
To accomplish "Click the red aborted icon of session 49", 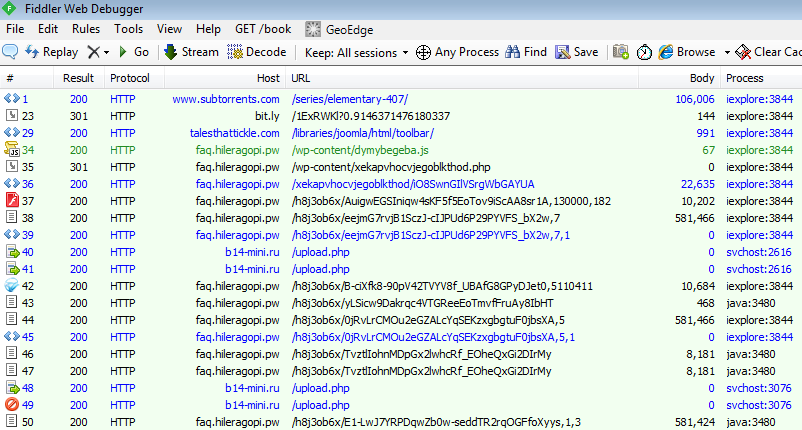I will pos(12,404).
